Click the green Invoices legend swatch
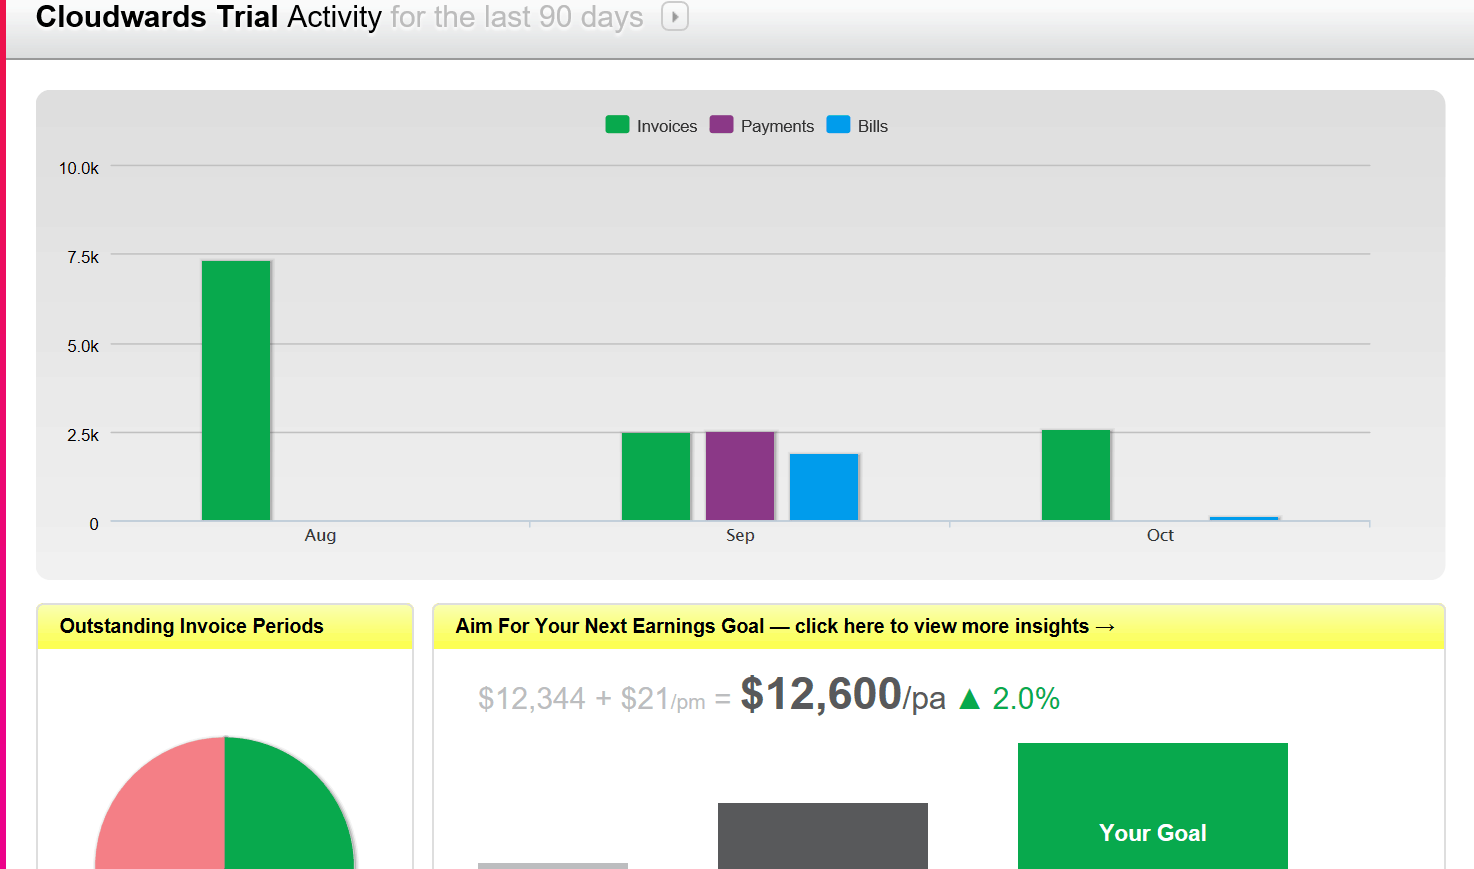Image resolution: width=1474 pixels, height=869 pixels. [x=617, y=124]
